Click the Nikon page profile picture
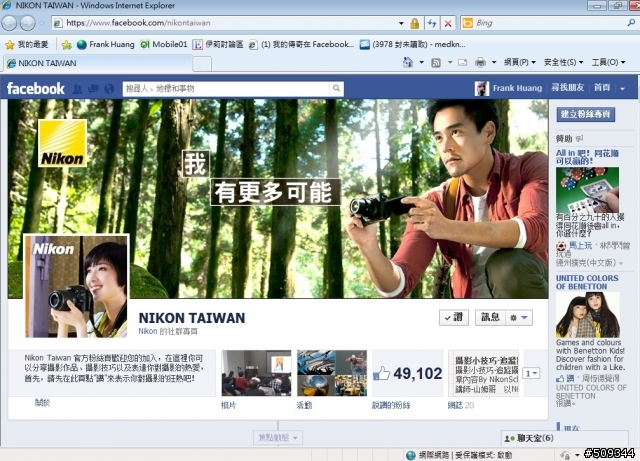Viewport: 640px width, 461px height. click(x=76, y=286)
